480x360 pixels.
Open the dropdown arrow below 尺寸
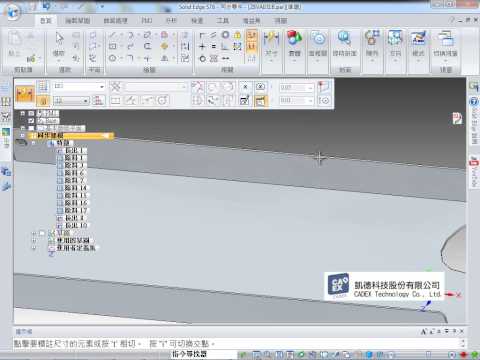pos(271,61)
